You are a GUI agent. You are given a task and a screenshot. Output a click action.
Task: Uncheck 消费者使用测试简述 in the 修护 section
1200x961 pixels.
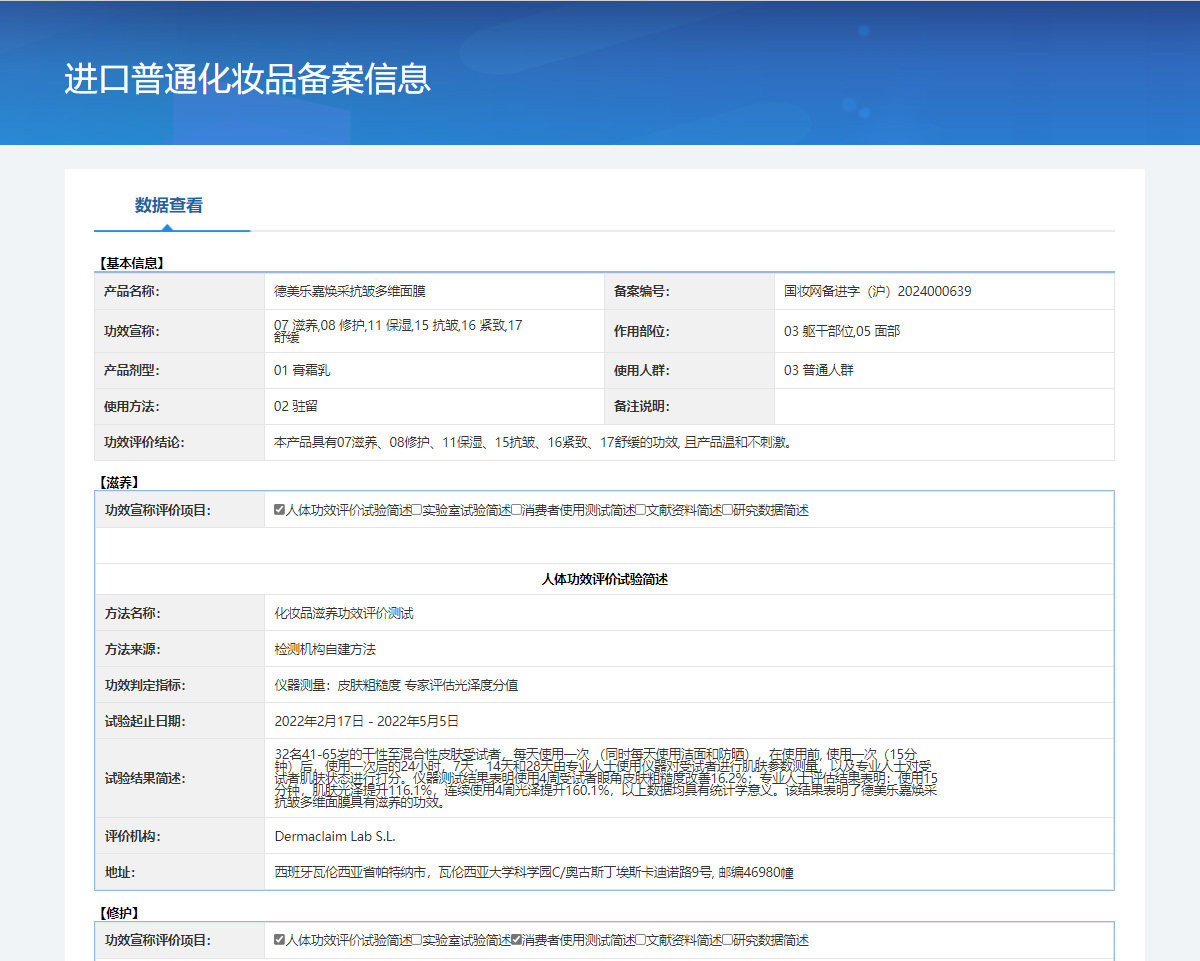click(x=517, y=940)
